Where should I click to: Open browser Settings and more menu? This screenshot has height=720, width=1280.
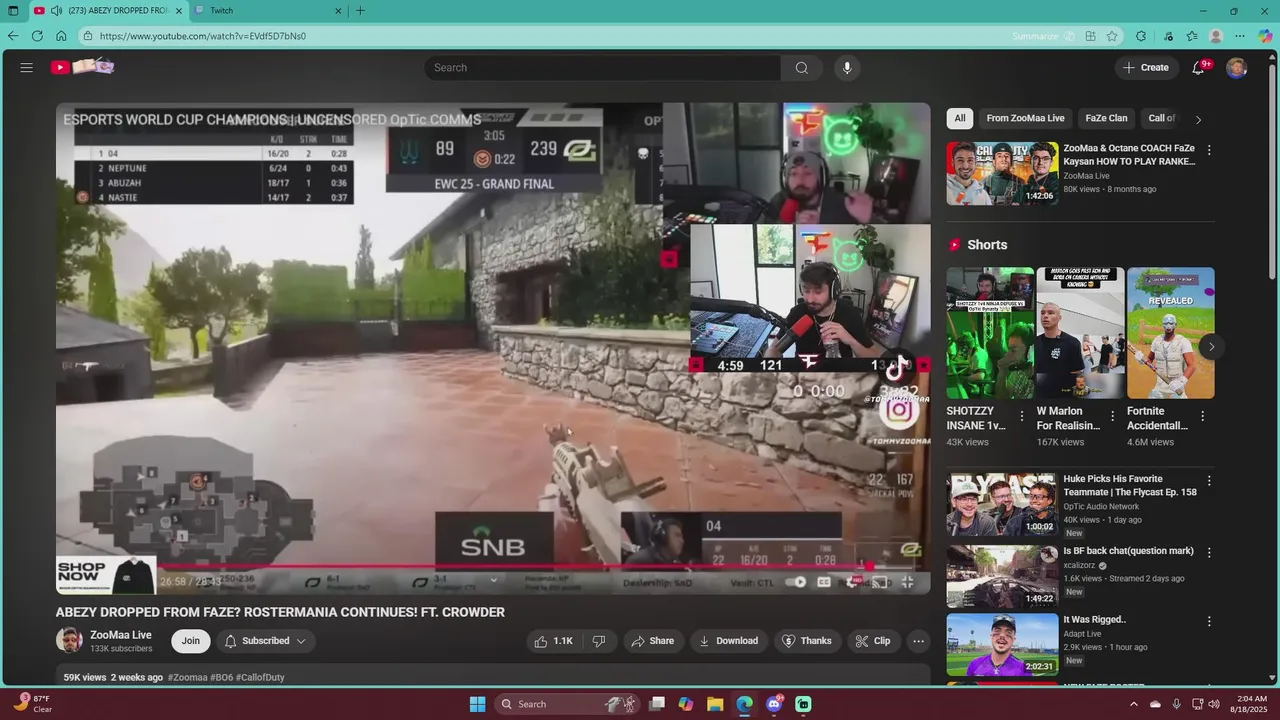[1240, 36]
